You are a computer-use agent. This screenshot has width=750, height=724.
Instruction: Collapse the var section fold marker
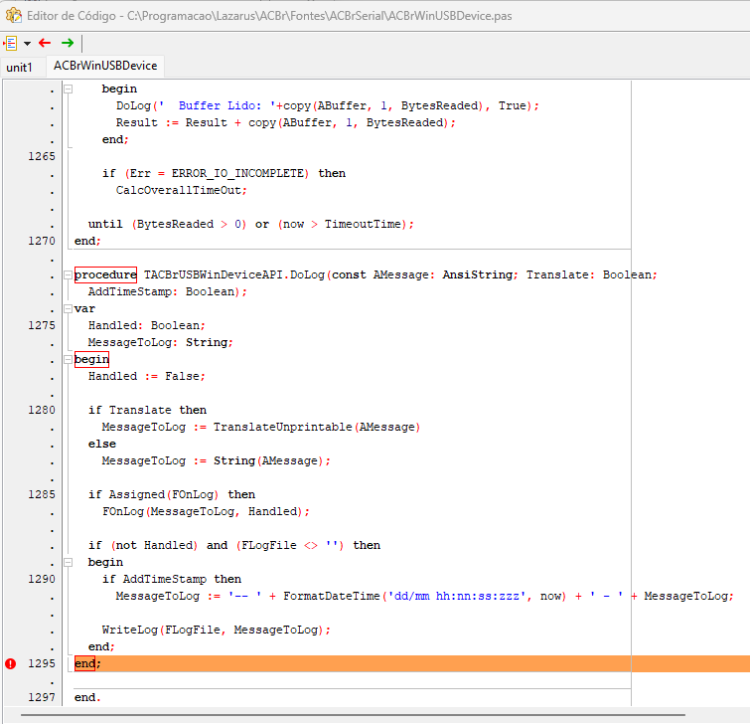68,309
